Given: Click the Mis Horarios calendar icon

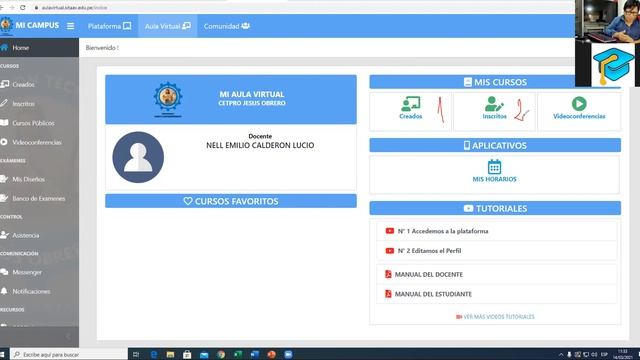Looking at the screenshot, I should 494,167.
